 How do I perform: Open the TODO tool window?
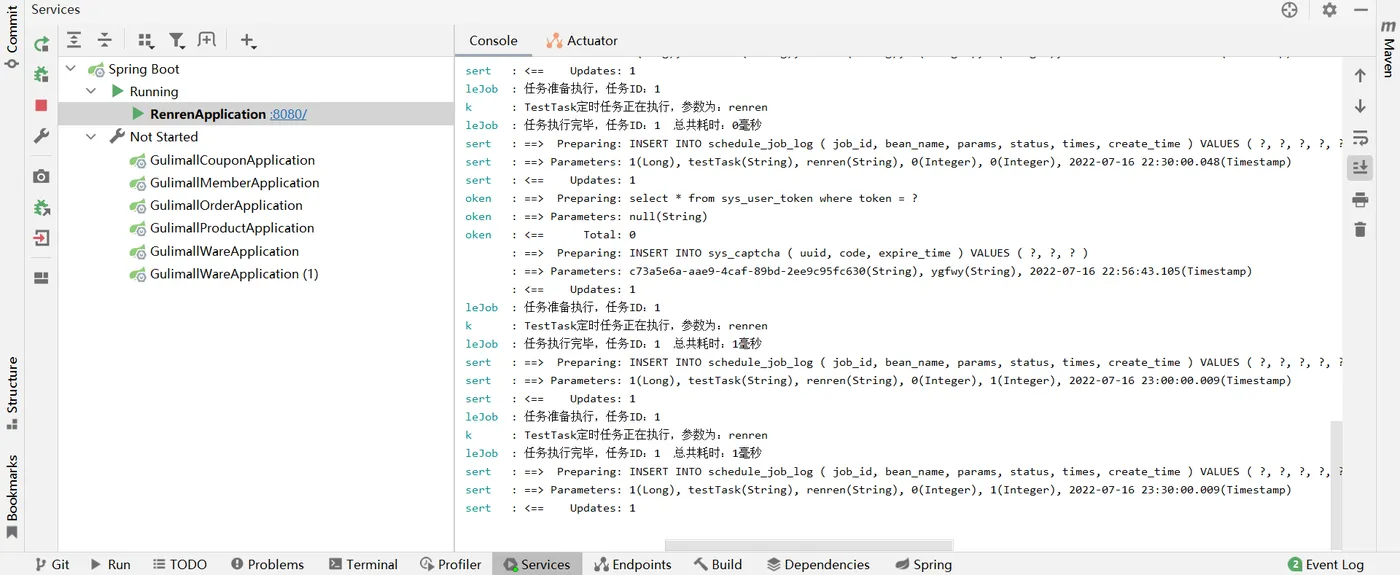[x=180, y=564]
